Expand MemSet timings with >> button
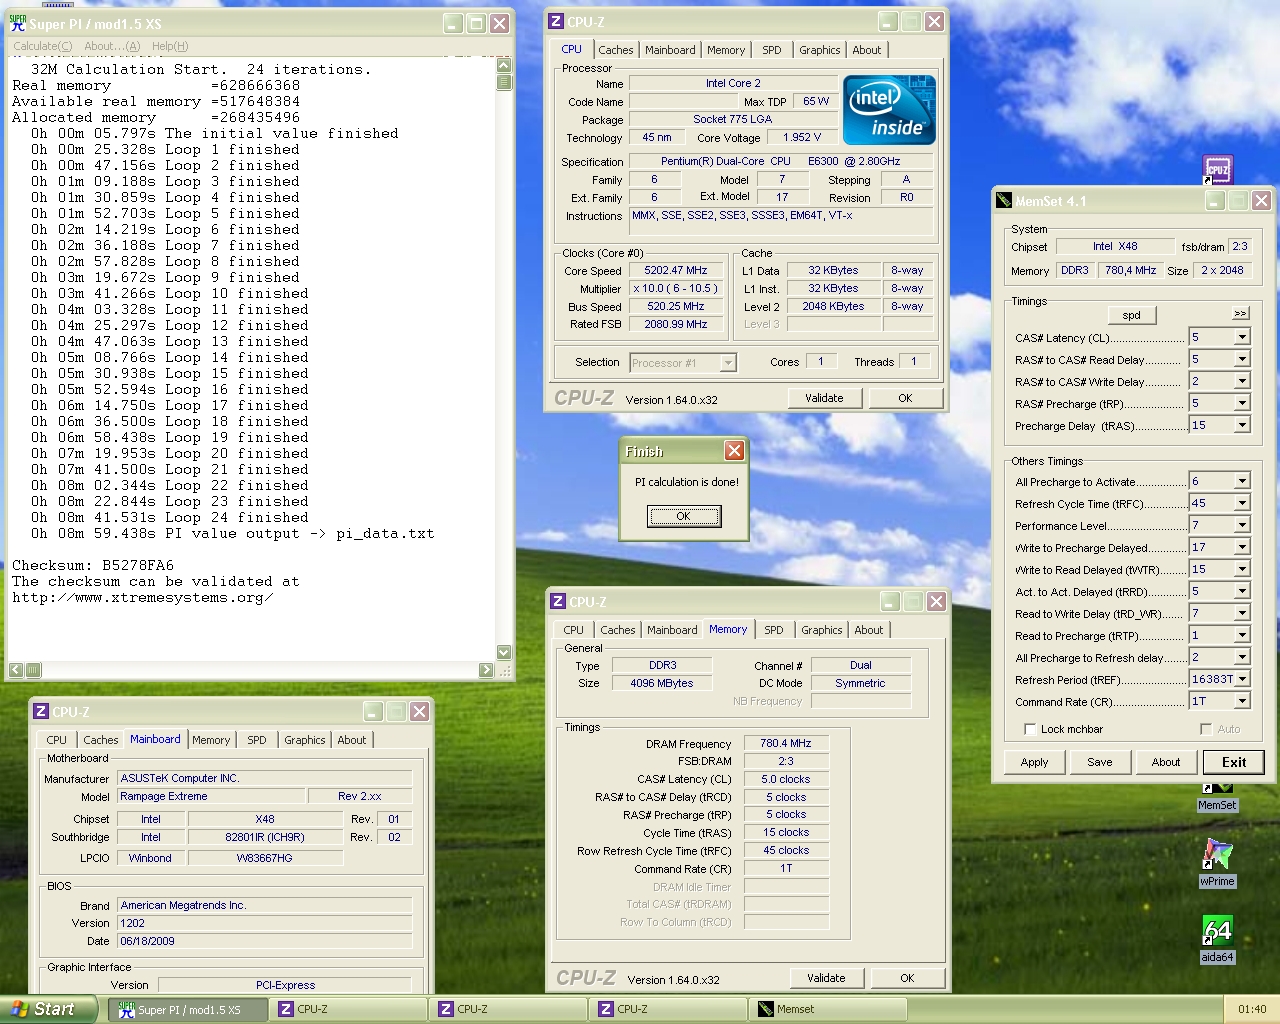This screenshot has height=1024, width=1280. (1240, 313)
